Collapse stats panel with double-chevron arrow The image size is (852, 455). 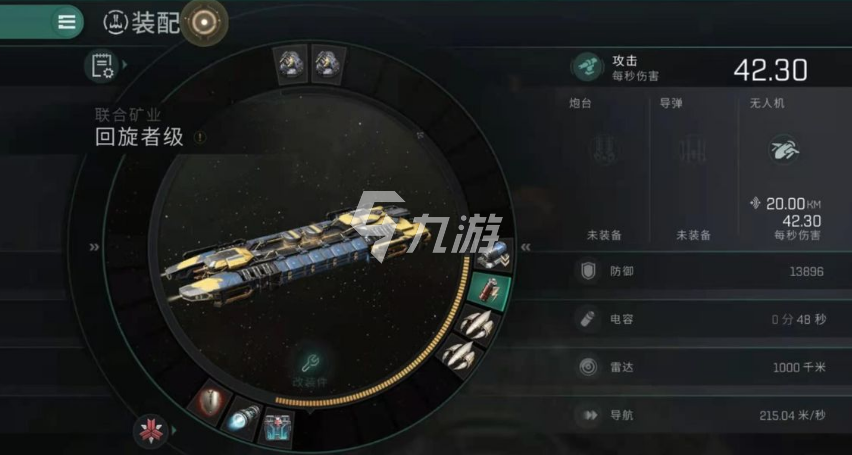click(x=525, y=247)
